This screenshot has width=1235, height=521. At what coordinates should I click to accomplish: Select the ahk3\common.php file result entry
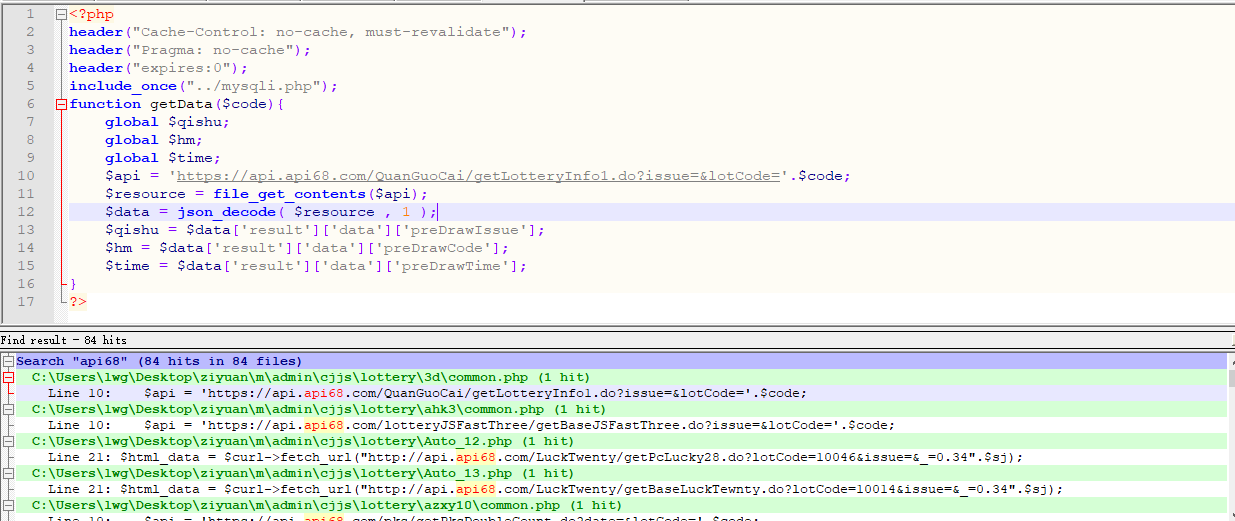click(x=318, y=409)
